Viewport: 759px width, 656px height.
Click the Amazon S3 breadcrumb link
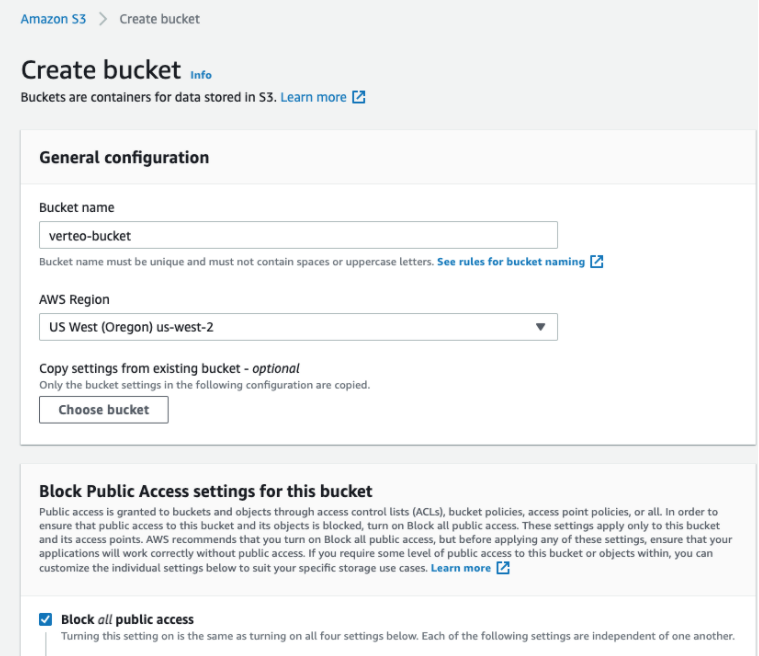pyautogui.click(x=54, y=19)
